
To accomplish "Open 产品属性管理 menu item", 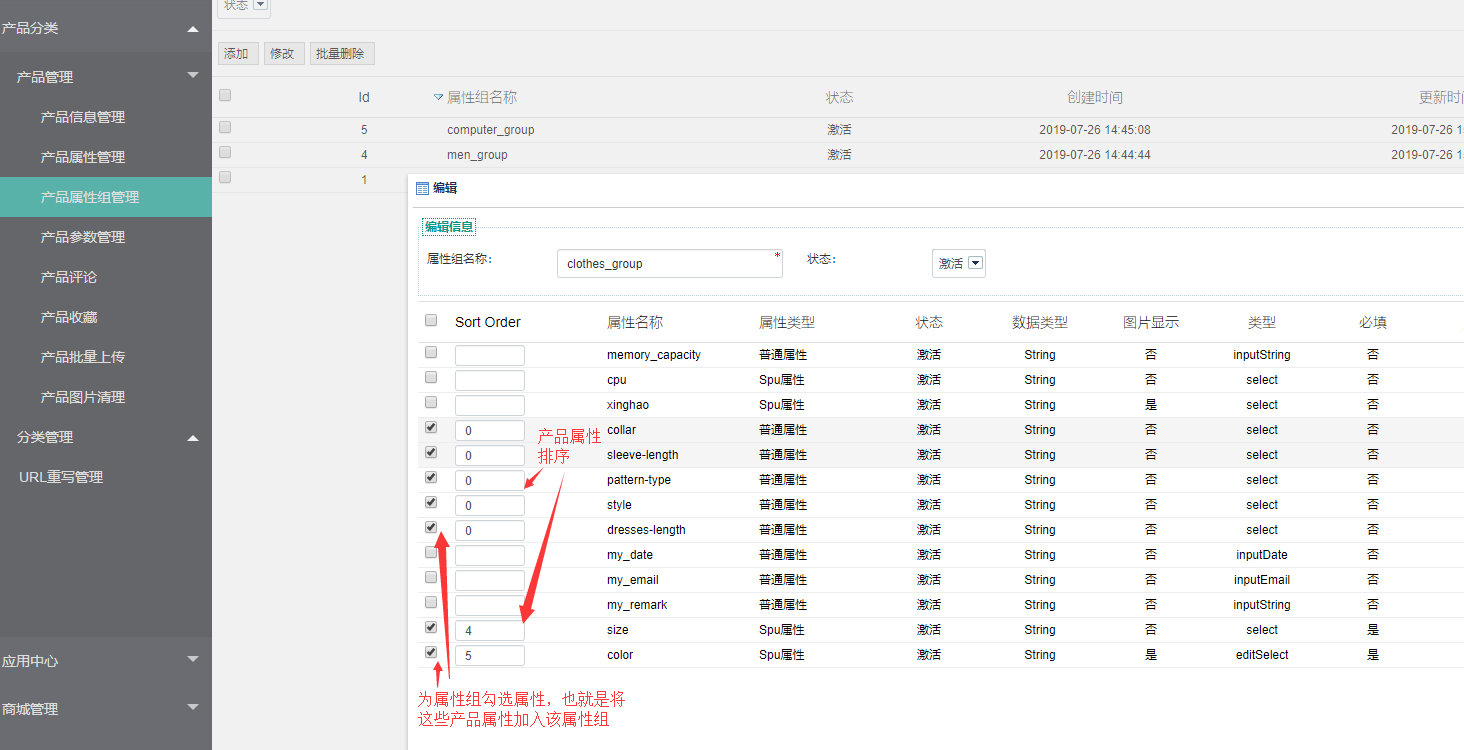I will pyautogui.click(x=83, y=157).
